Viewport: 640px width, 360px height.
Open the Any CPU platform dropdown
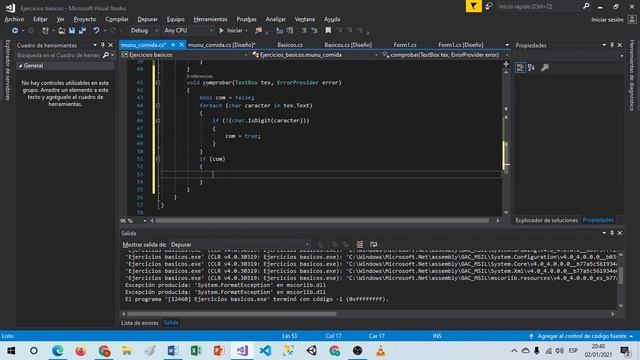[x=188, y=31]
